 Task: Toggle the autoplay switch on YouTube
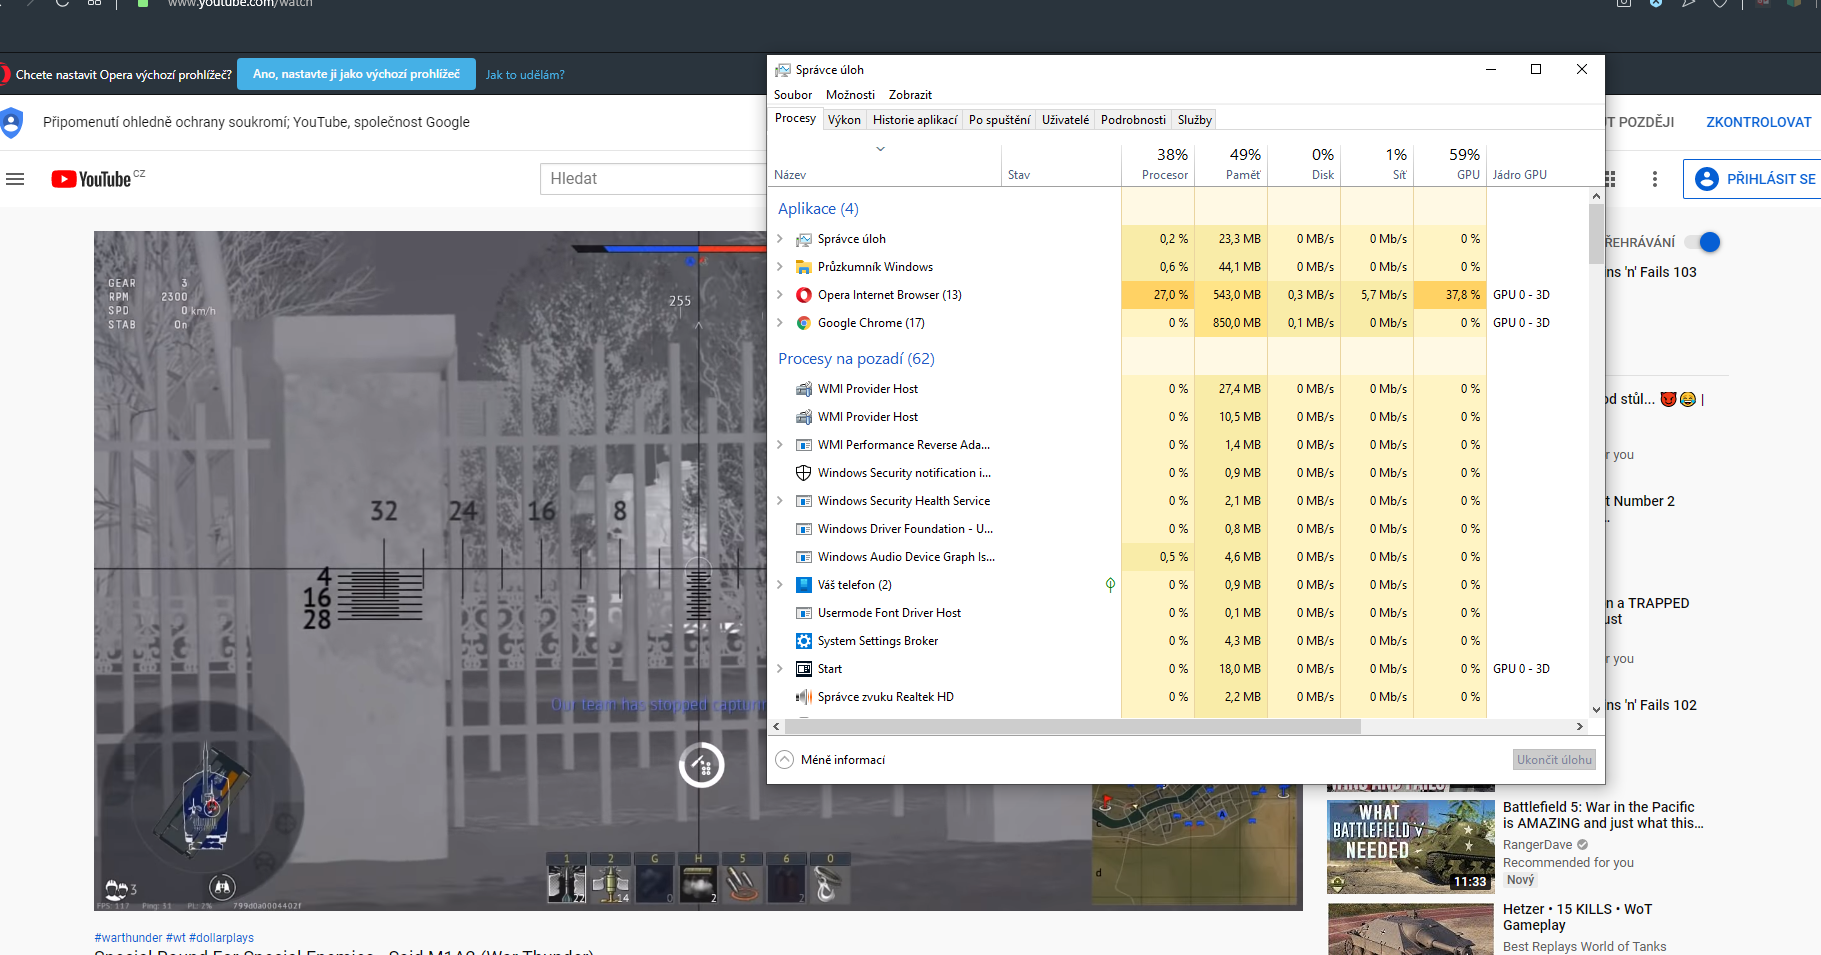(1702, 242)
